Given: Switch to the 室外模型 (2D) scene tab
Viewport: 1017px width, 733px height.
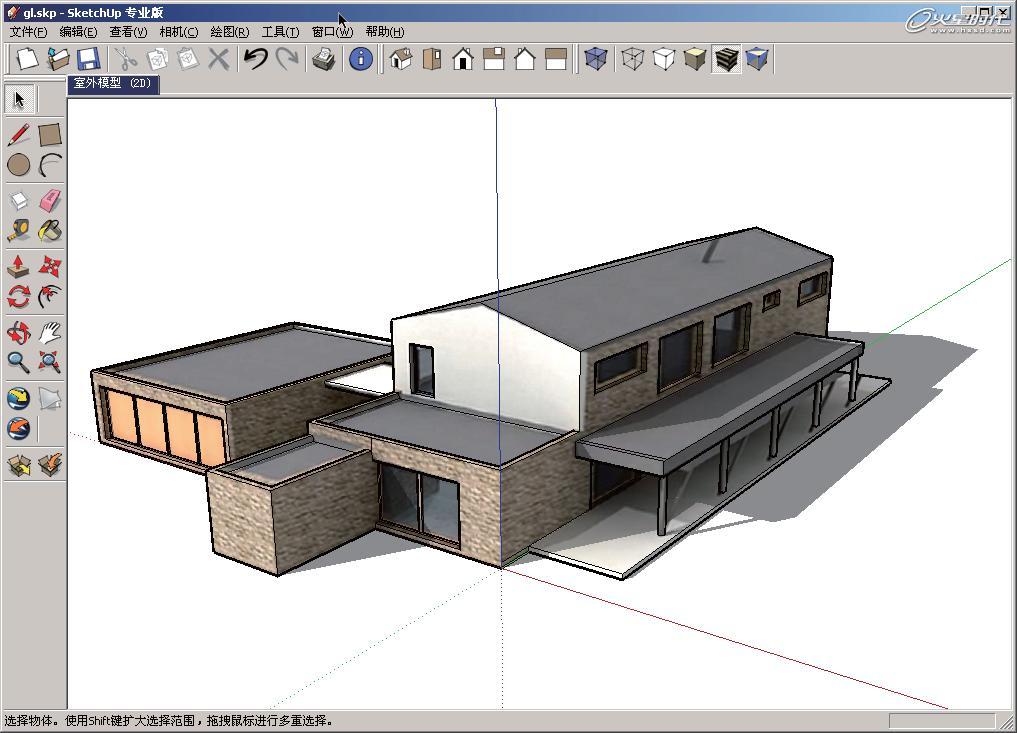Looking at the screenshot, I should tap(113, 83).
